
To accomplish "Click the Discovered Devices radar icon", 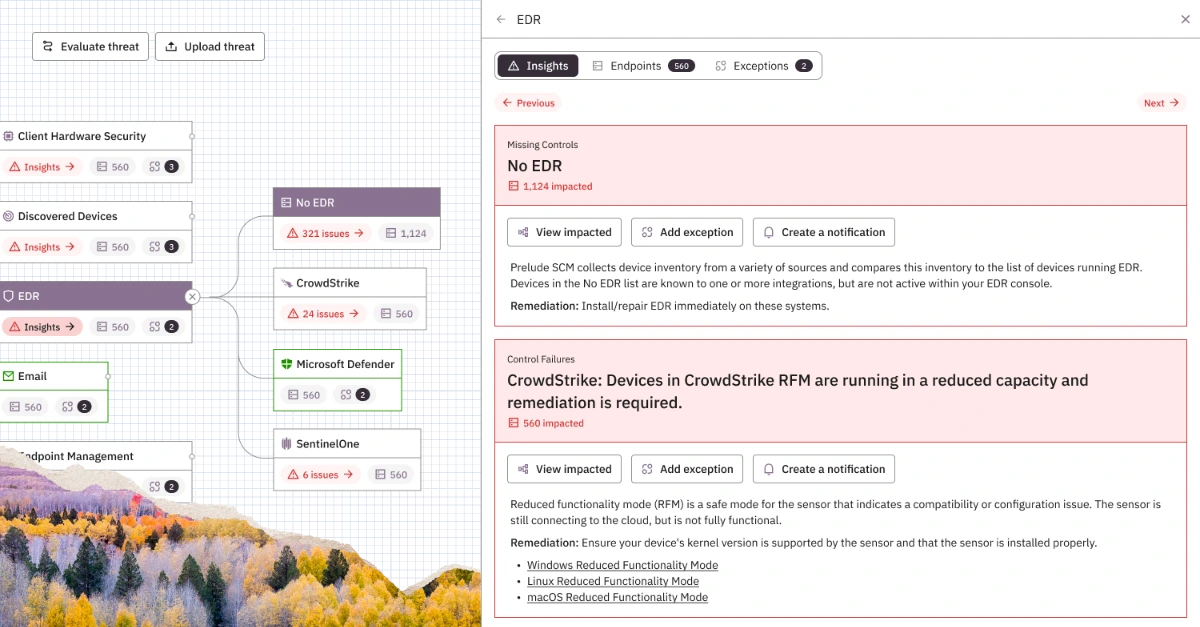I will [x=9, y=216].
